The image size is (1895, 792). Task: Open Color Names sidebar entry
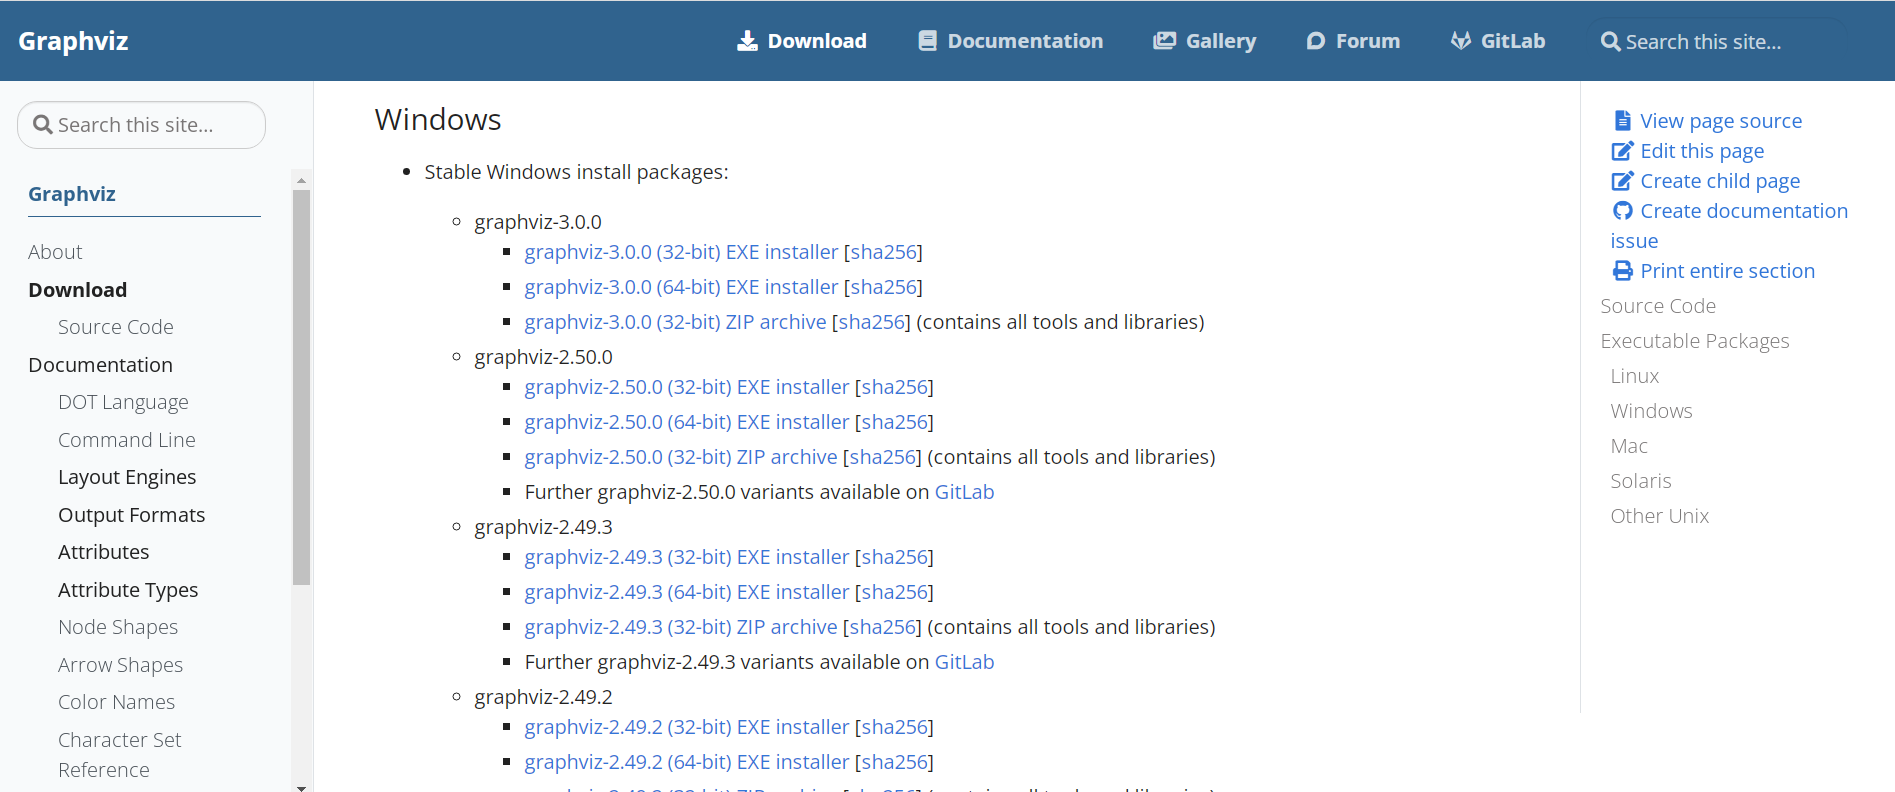click(x=117, y=702)
